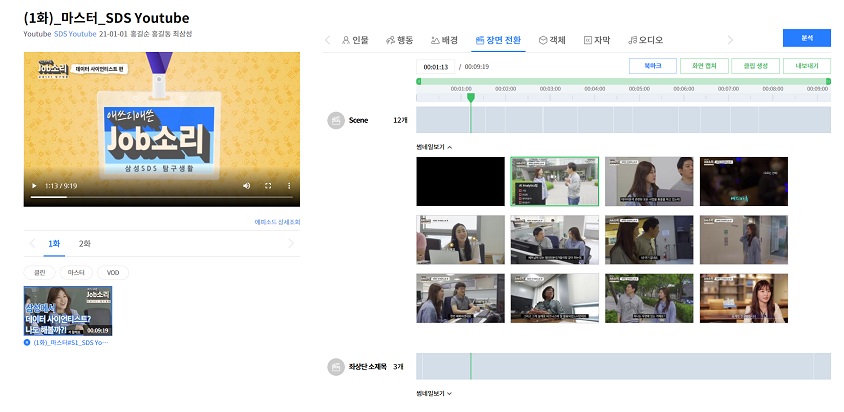Toggle the 클린 filter chip
This screenshot has height=412, width=844.
(x=40, y=272)
